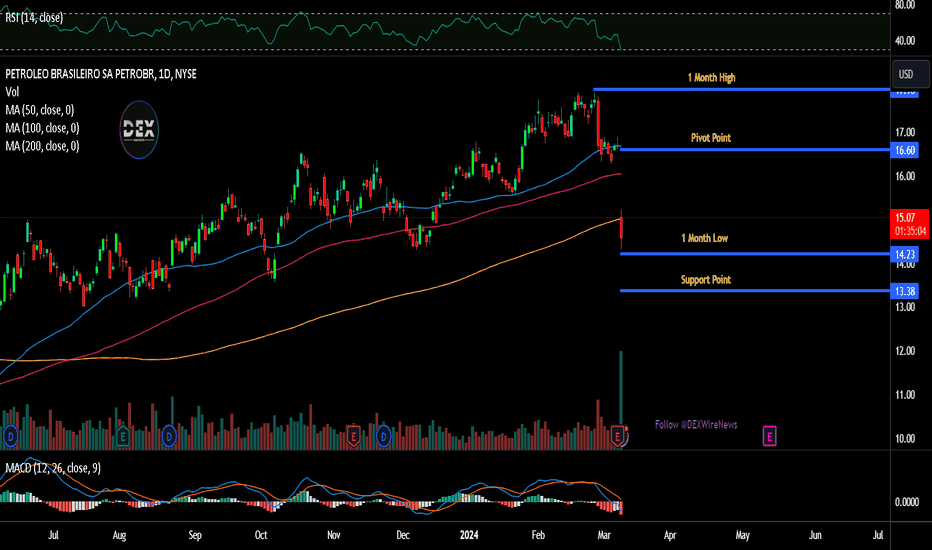The height and width of the screenshot is (550, 932).
Task: Click the 13.38 support price tag
Action: point(904,291)
